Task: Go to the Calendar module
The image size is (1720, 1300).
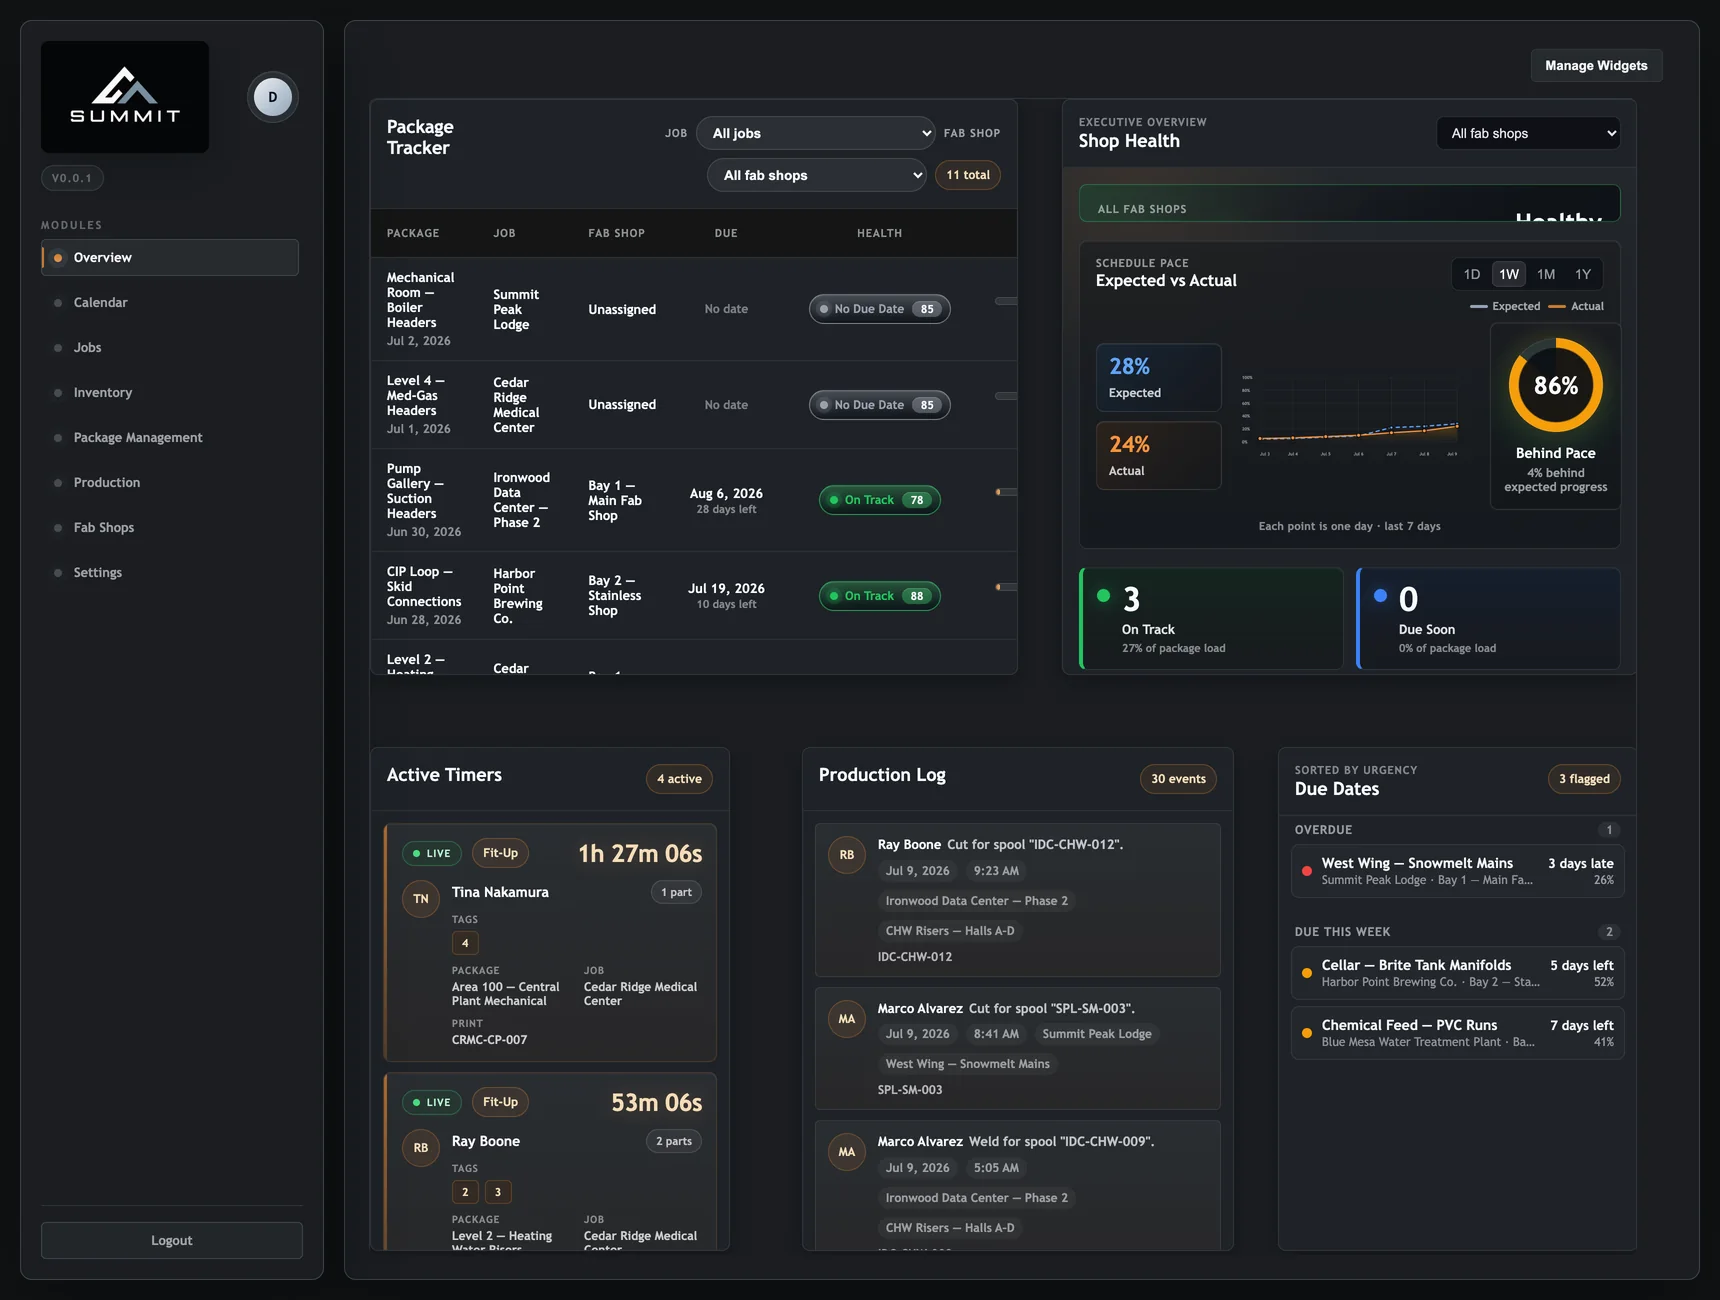Action: [x=170, y=302]
